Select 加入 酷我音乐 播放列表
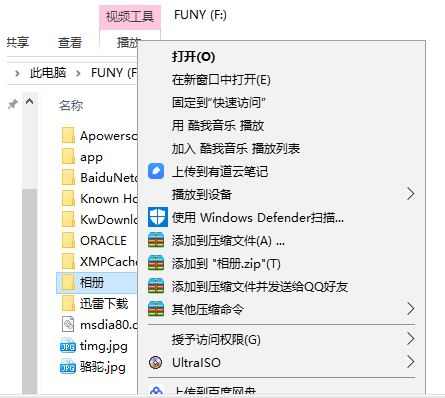 (236, 149)
